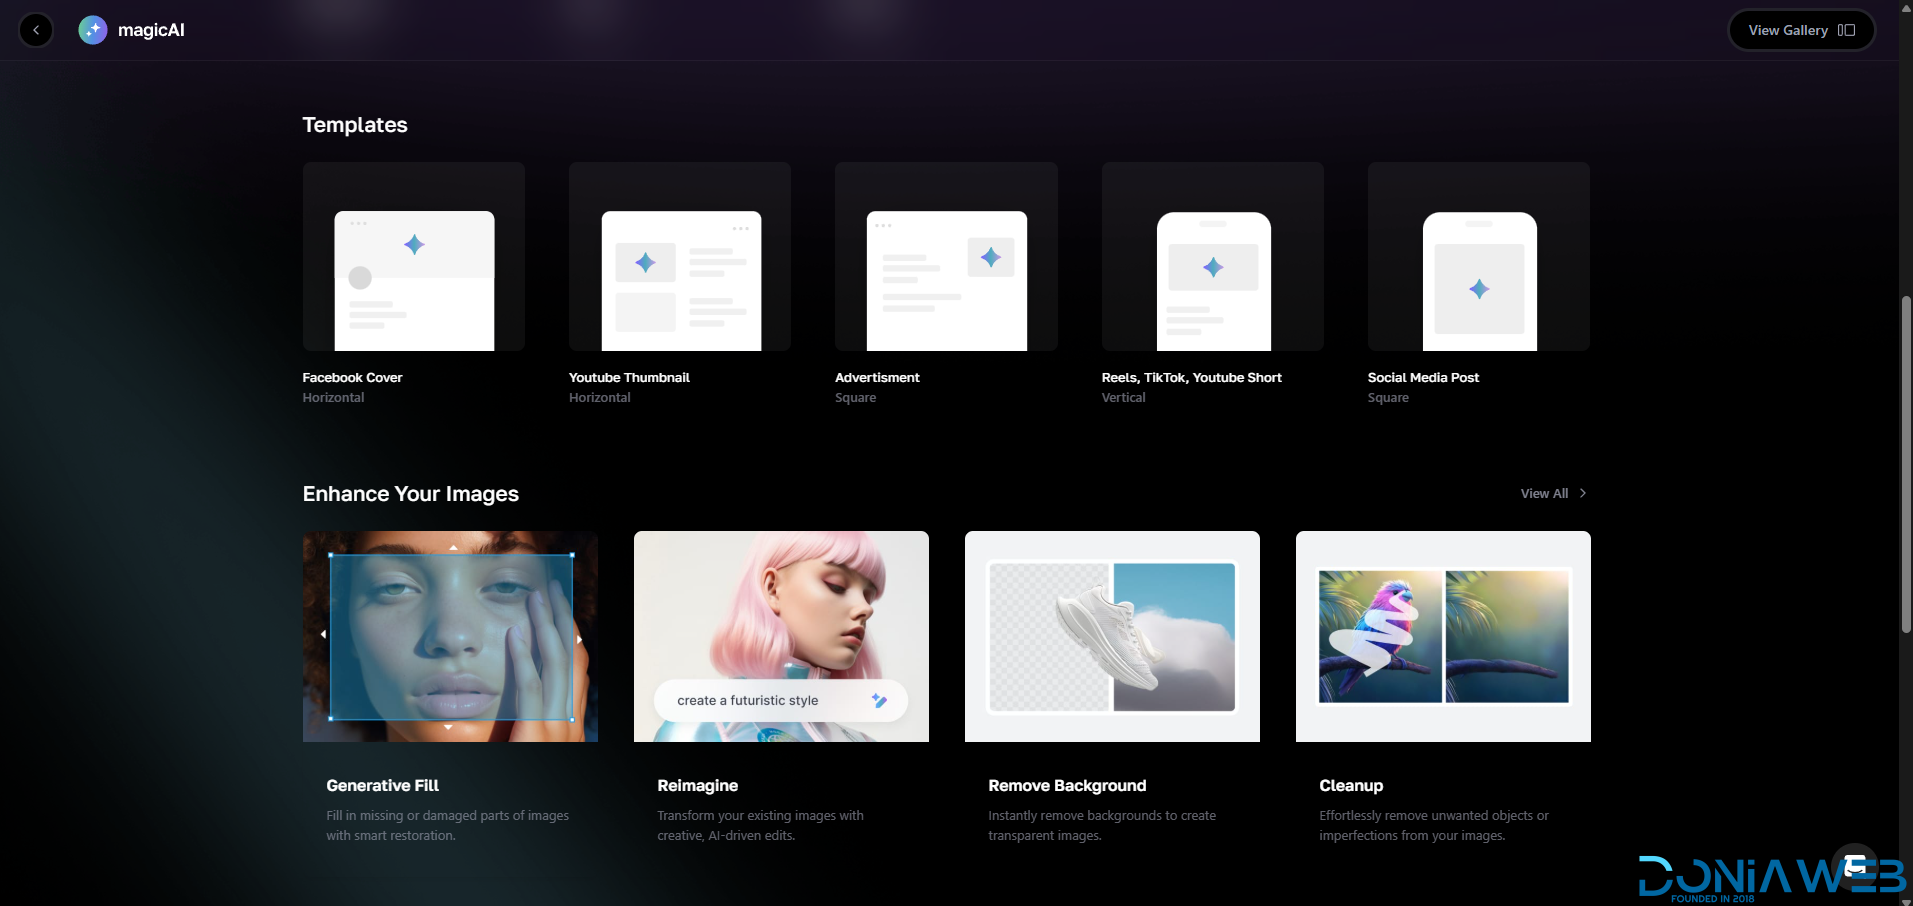This screenshot has width=1913, height=906.
Task: Click the View All link
Action: [1543, 494]
